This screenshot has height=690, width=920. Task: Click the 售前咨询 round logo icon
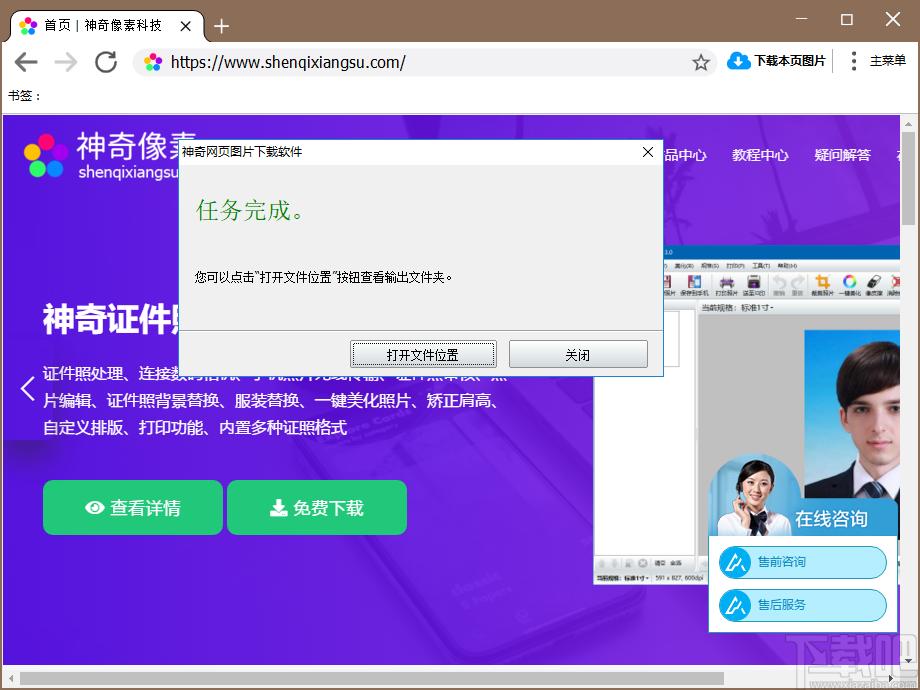click(735, 562)
